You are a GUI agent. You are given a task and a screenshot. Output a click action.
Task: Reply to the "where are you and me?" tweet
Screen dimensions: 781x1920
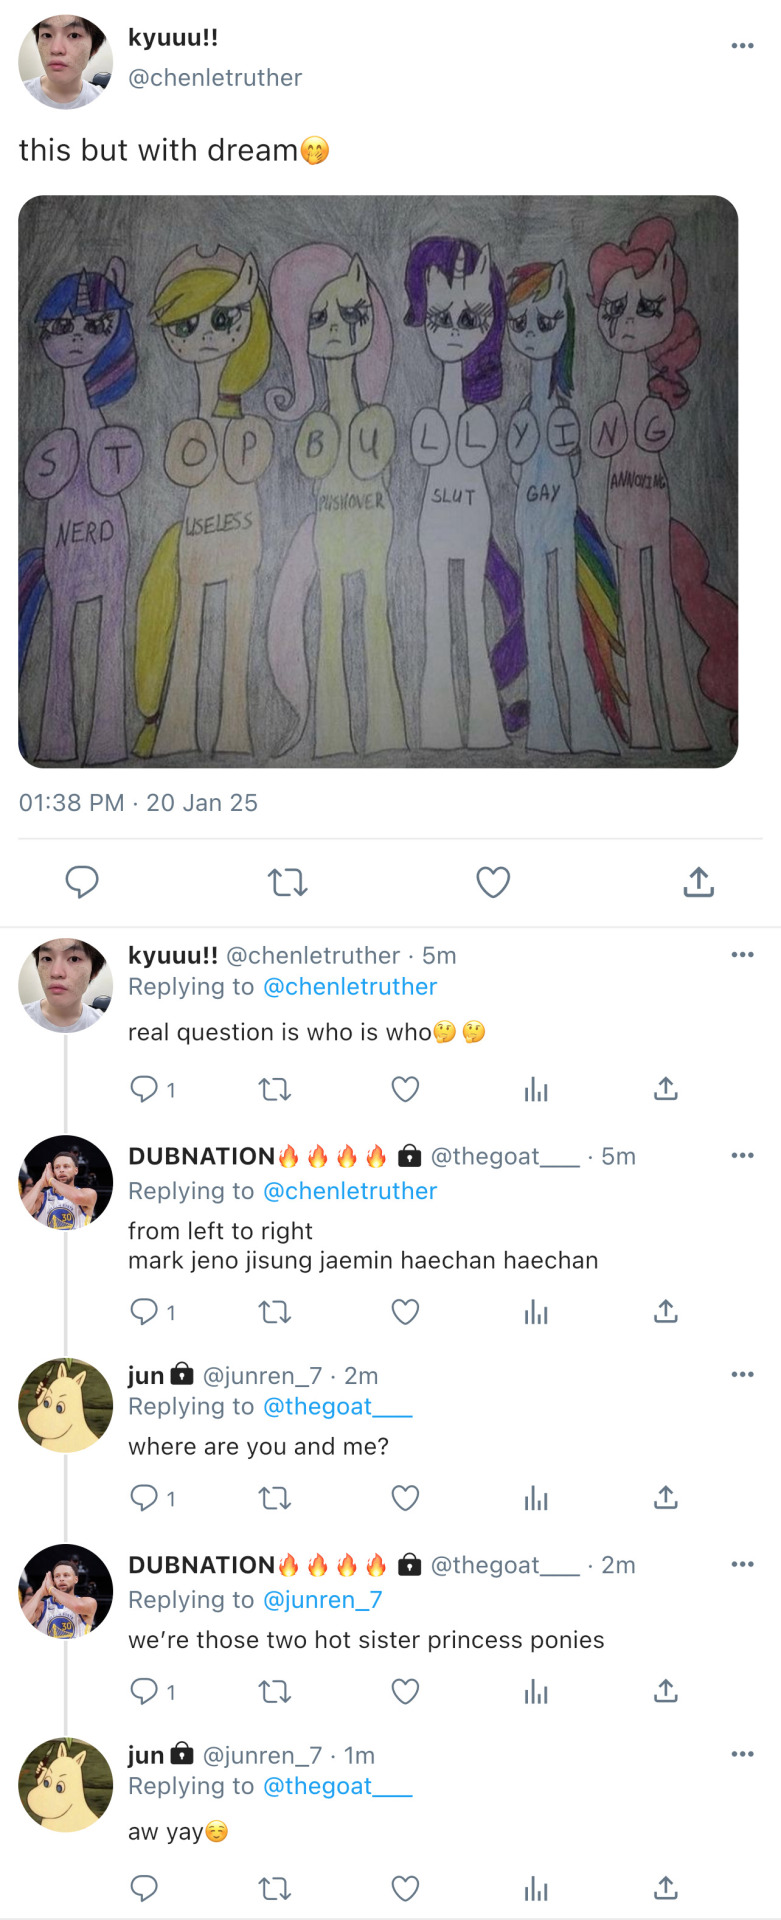tap(145, 1498)
